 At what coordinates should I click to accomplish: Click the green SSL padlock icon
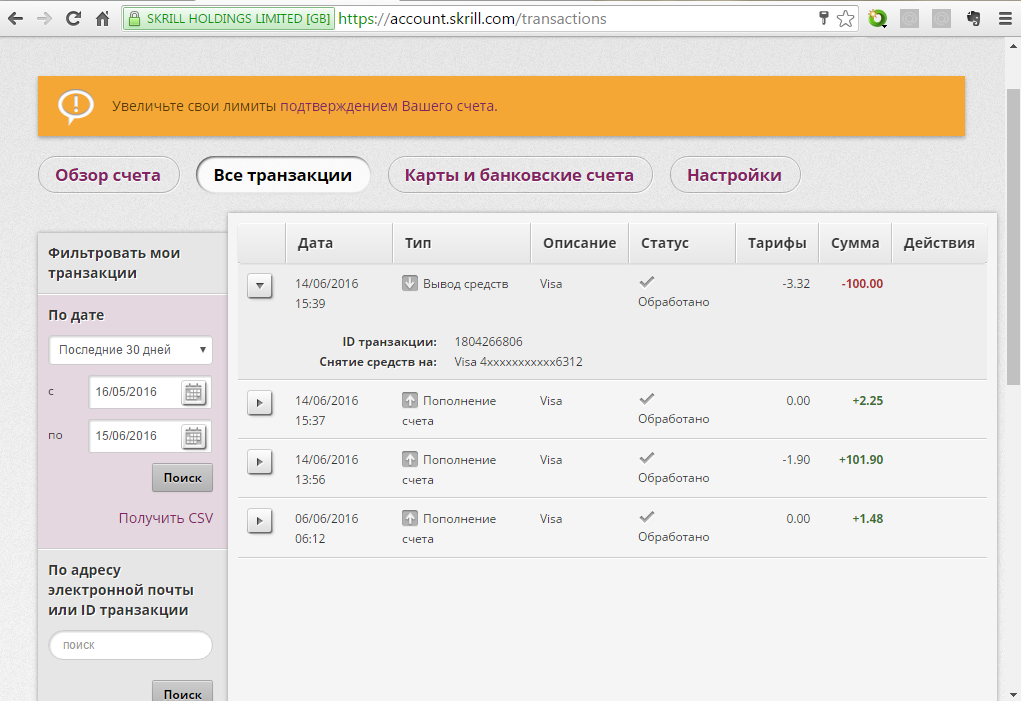[134, 19]
